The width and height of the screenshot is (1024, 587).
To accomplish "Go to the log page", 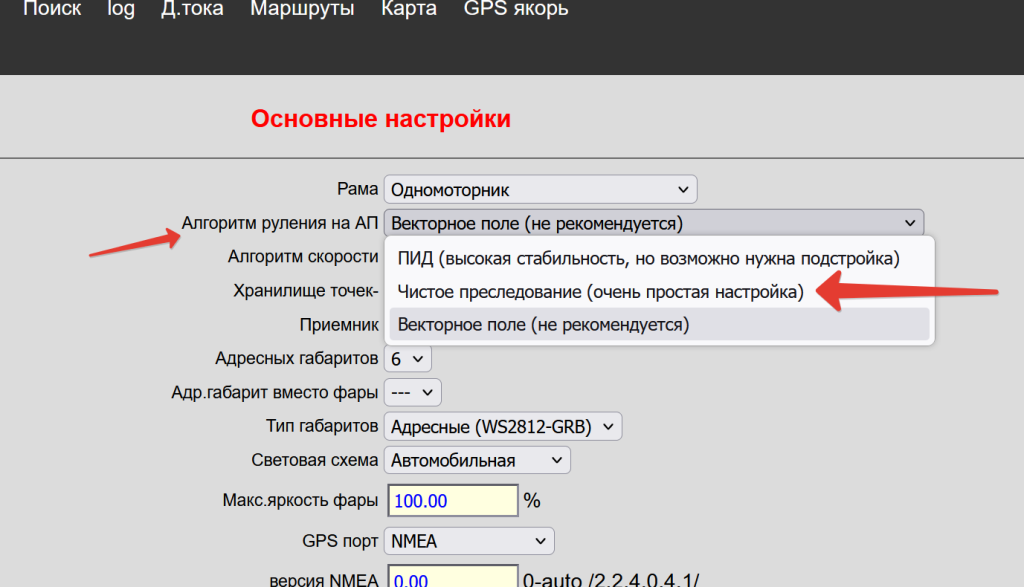I will coord(120,10).
